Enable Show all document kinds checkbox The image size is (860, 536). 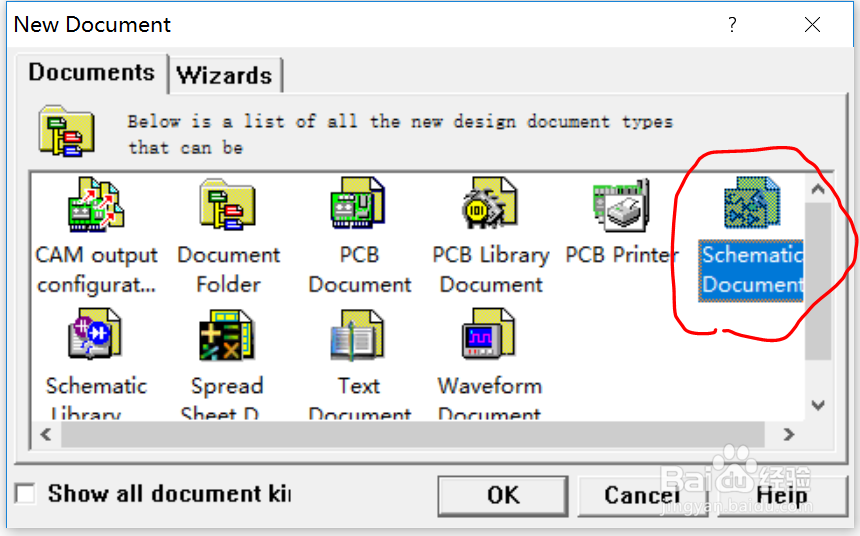coord(25,493)
